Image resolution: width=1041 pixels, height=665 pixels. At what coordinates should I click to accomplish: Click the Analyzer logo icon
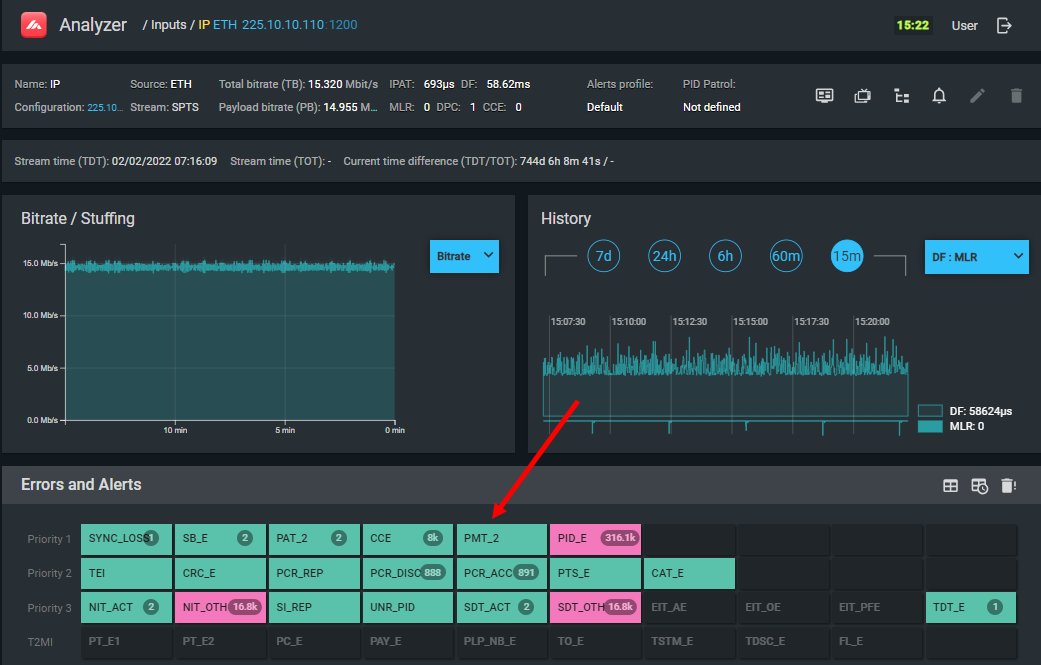coord(35,25)
